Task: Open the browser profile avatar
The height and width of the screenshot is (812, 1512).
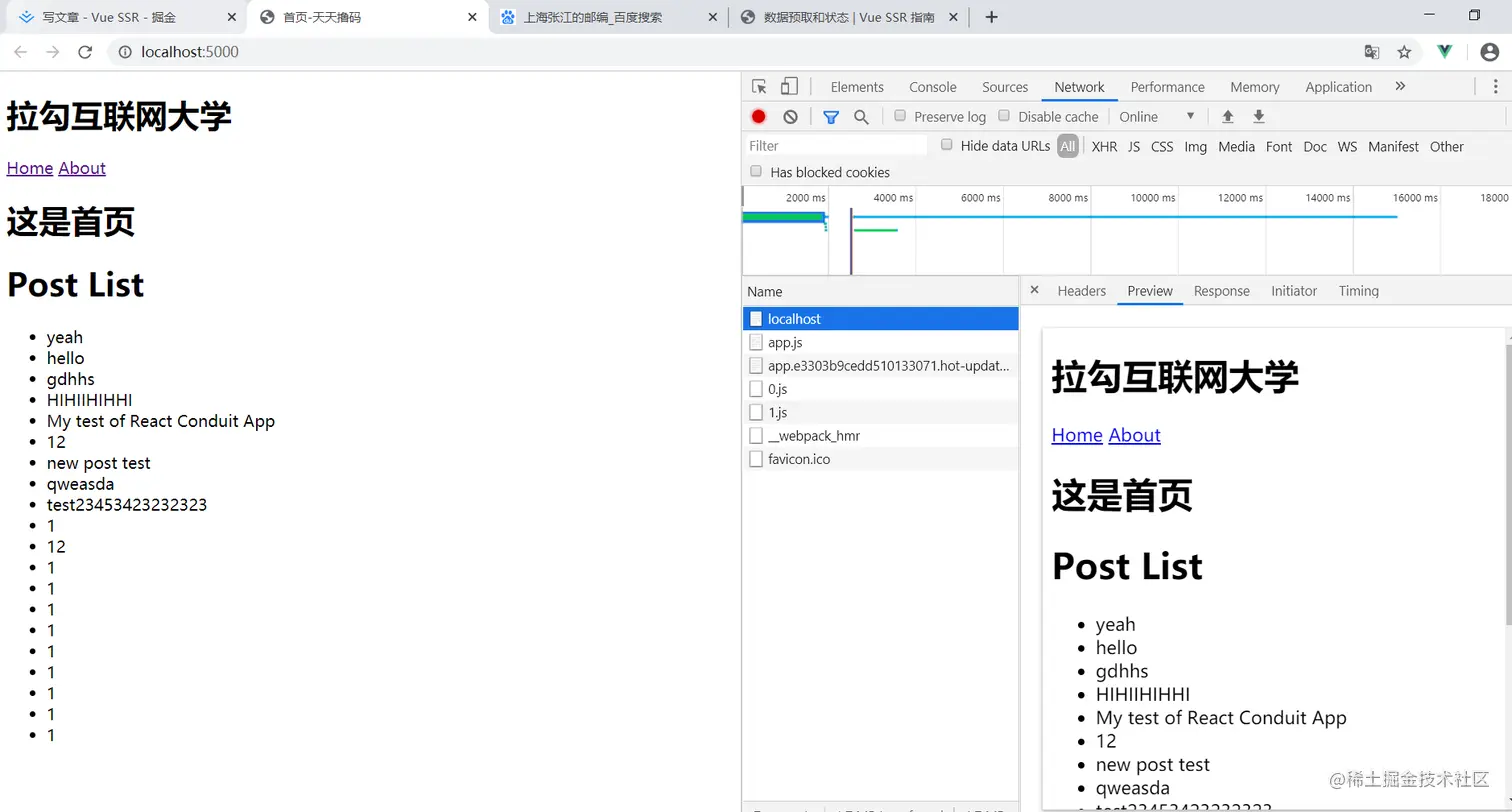Action: click(1489, 52)
